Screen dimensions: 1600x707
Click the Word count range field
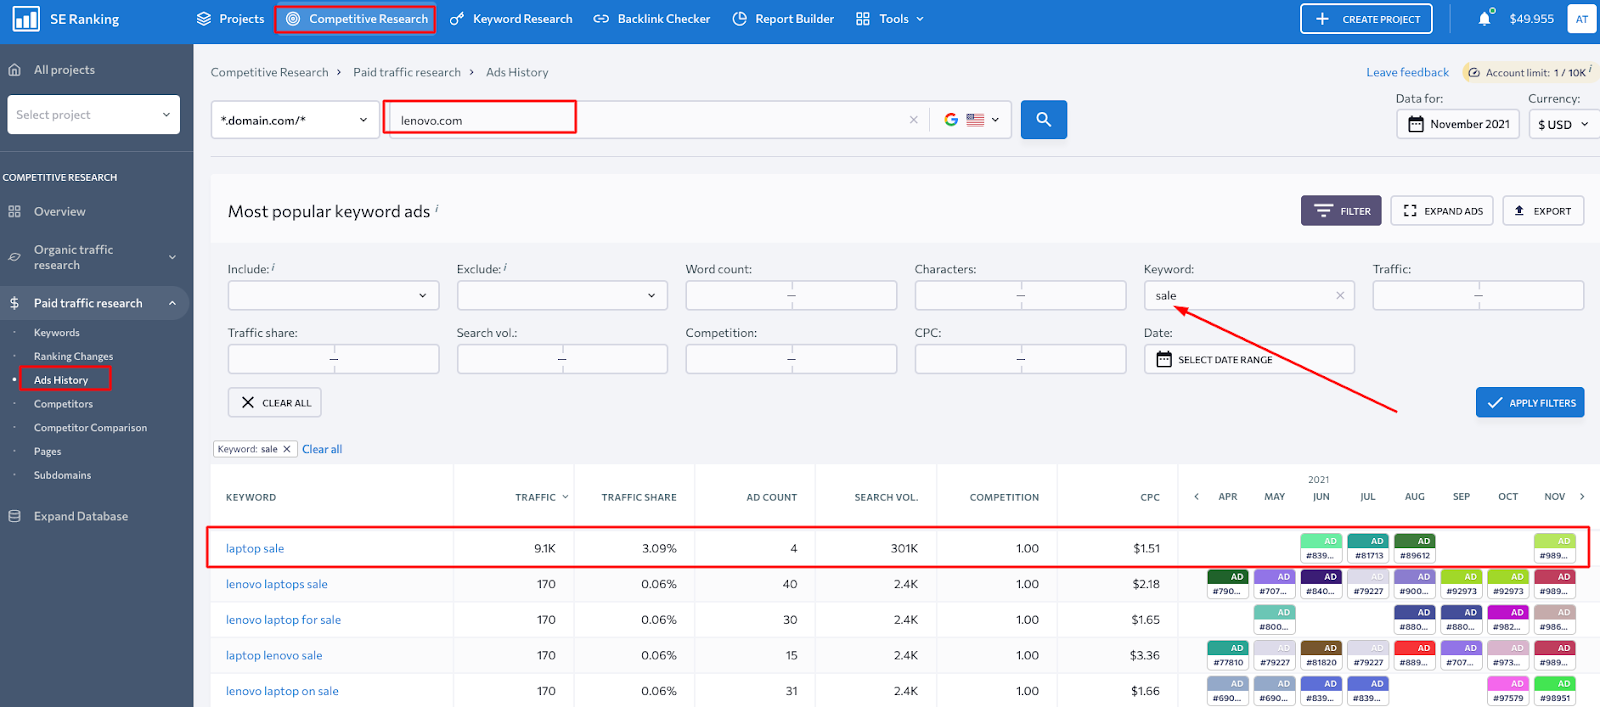coord(791,295)
